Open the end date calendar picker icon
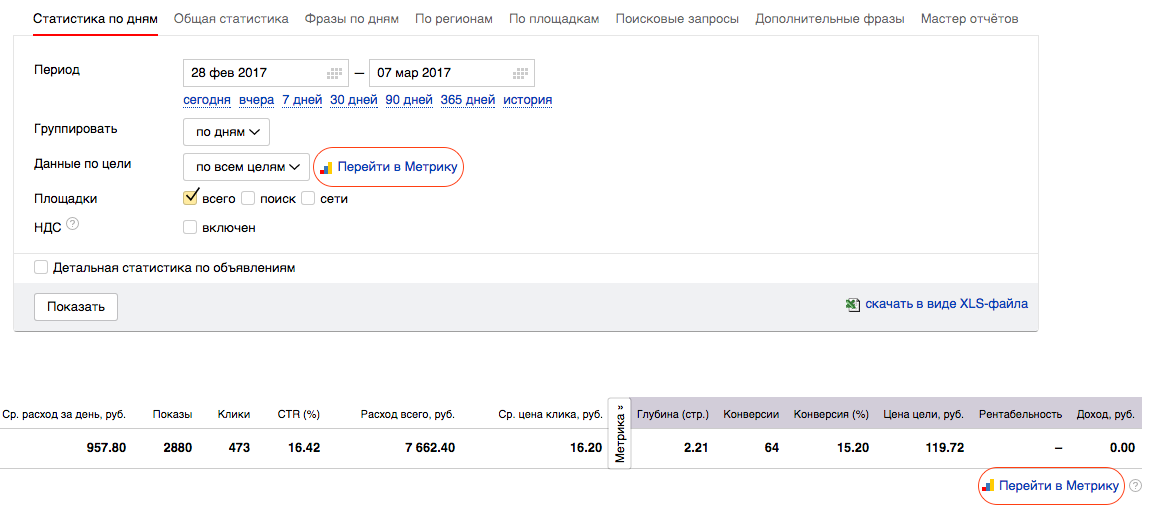 coord(520,73)
